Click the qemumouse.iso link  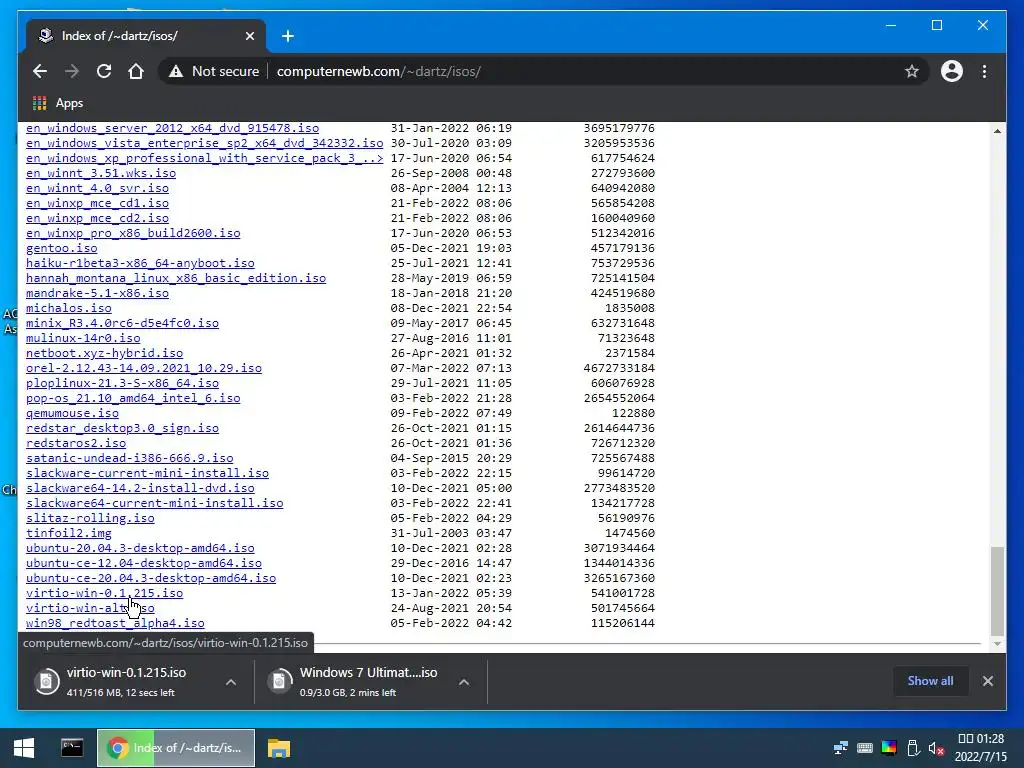(72, 413)
